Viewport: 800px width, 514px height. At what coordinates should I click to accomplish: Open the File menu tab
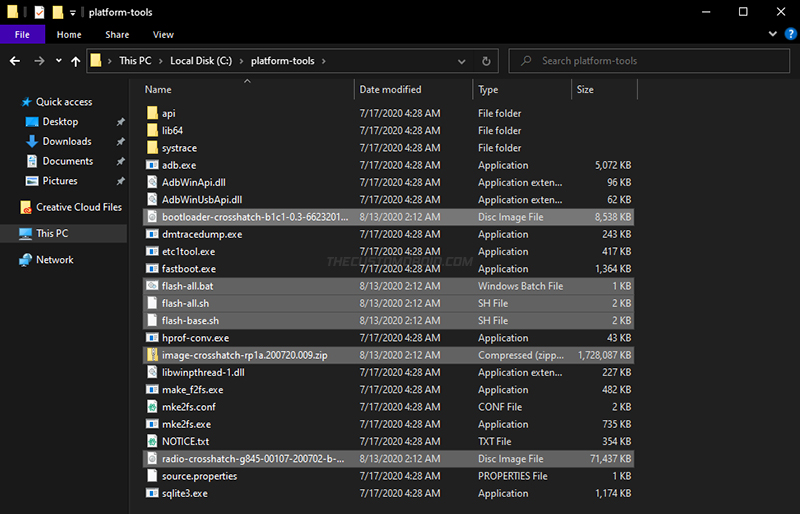click(22, 35)
